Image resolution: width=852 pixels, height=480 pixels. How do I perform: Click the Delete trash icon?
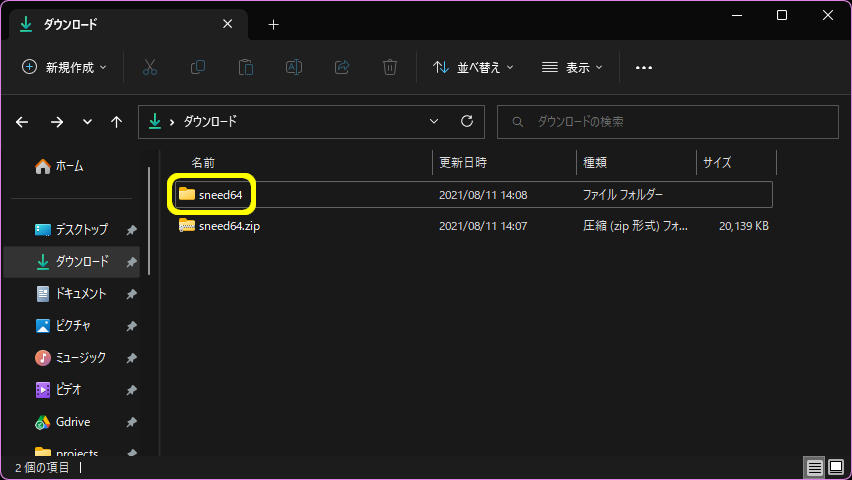390,67
